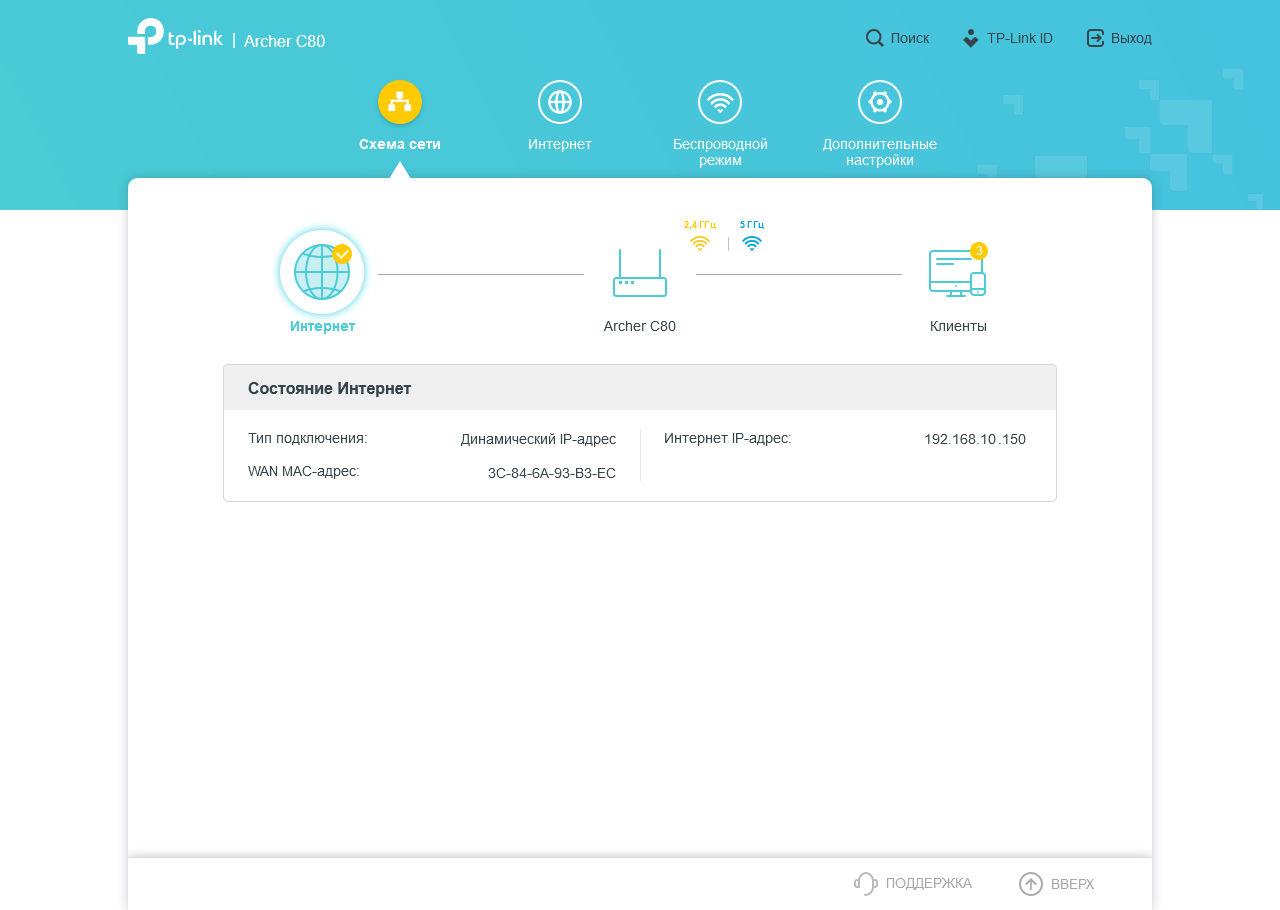Screen dimensions: 1280x910
Task: Select the Интернет globe in the network diagram
Action: tap(322, 272)
